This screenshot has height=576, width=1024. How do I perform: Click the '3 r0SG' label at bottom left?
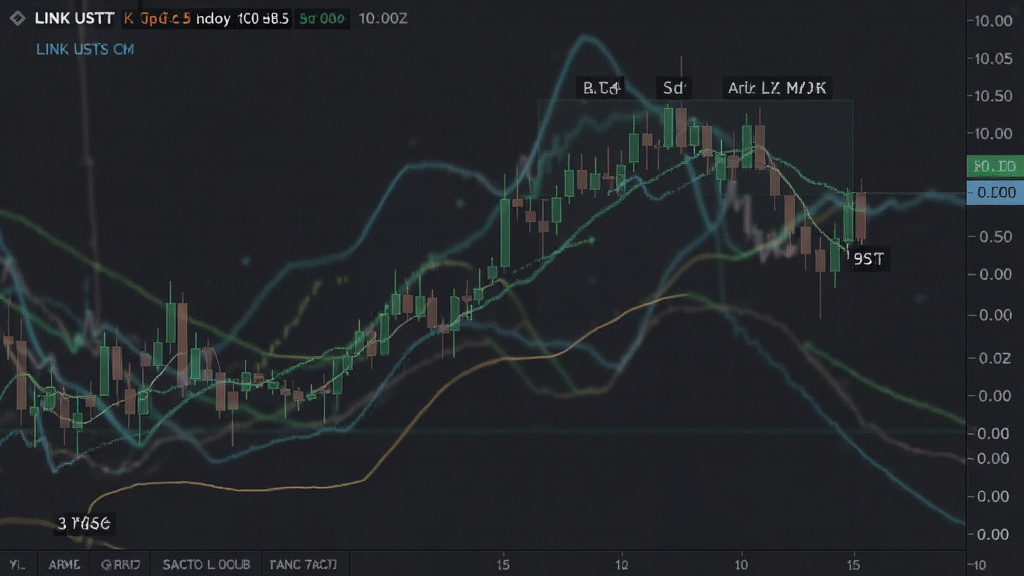84,523
